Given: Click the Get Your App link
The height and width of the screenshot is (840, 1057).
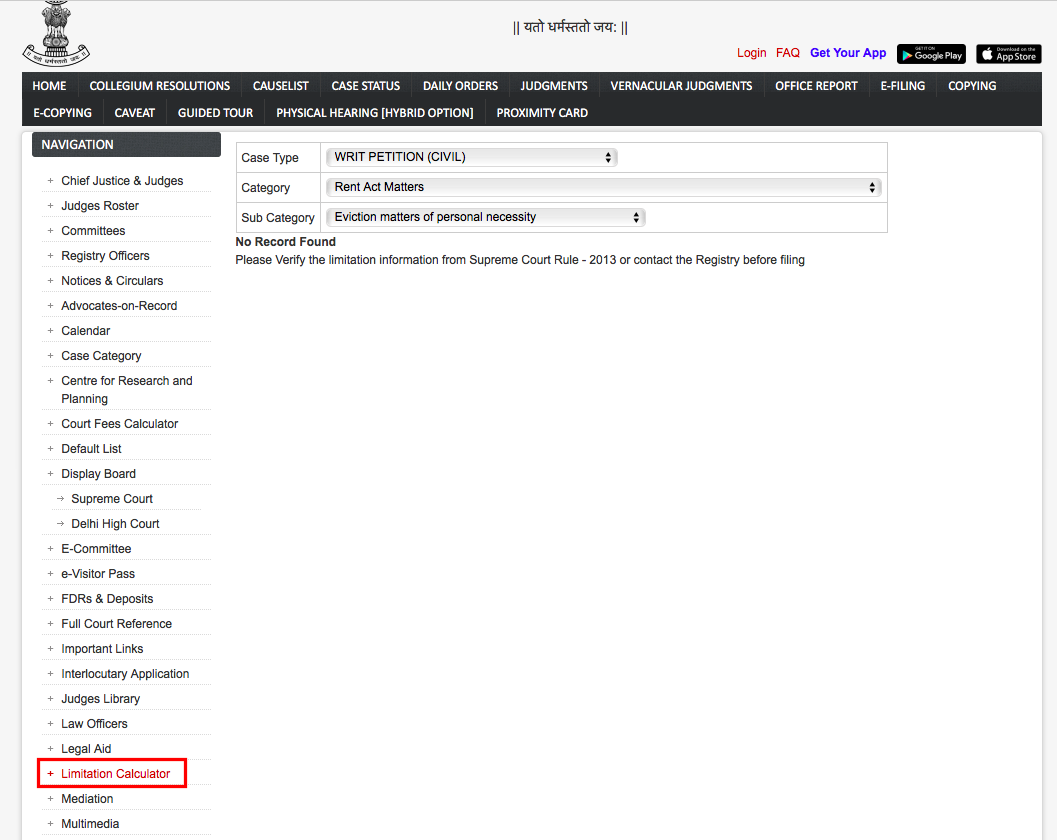Looking at the screenshot, I should (848, 53).
